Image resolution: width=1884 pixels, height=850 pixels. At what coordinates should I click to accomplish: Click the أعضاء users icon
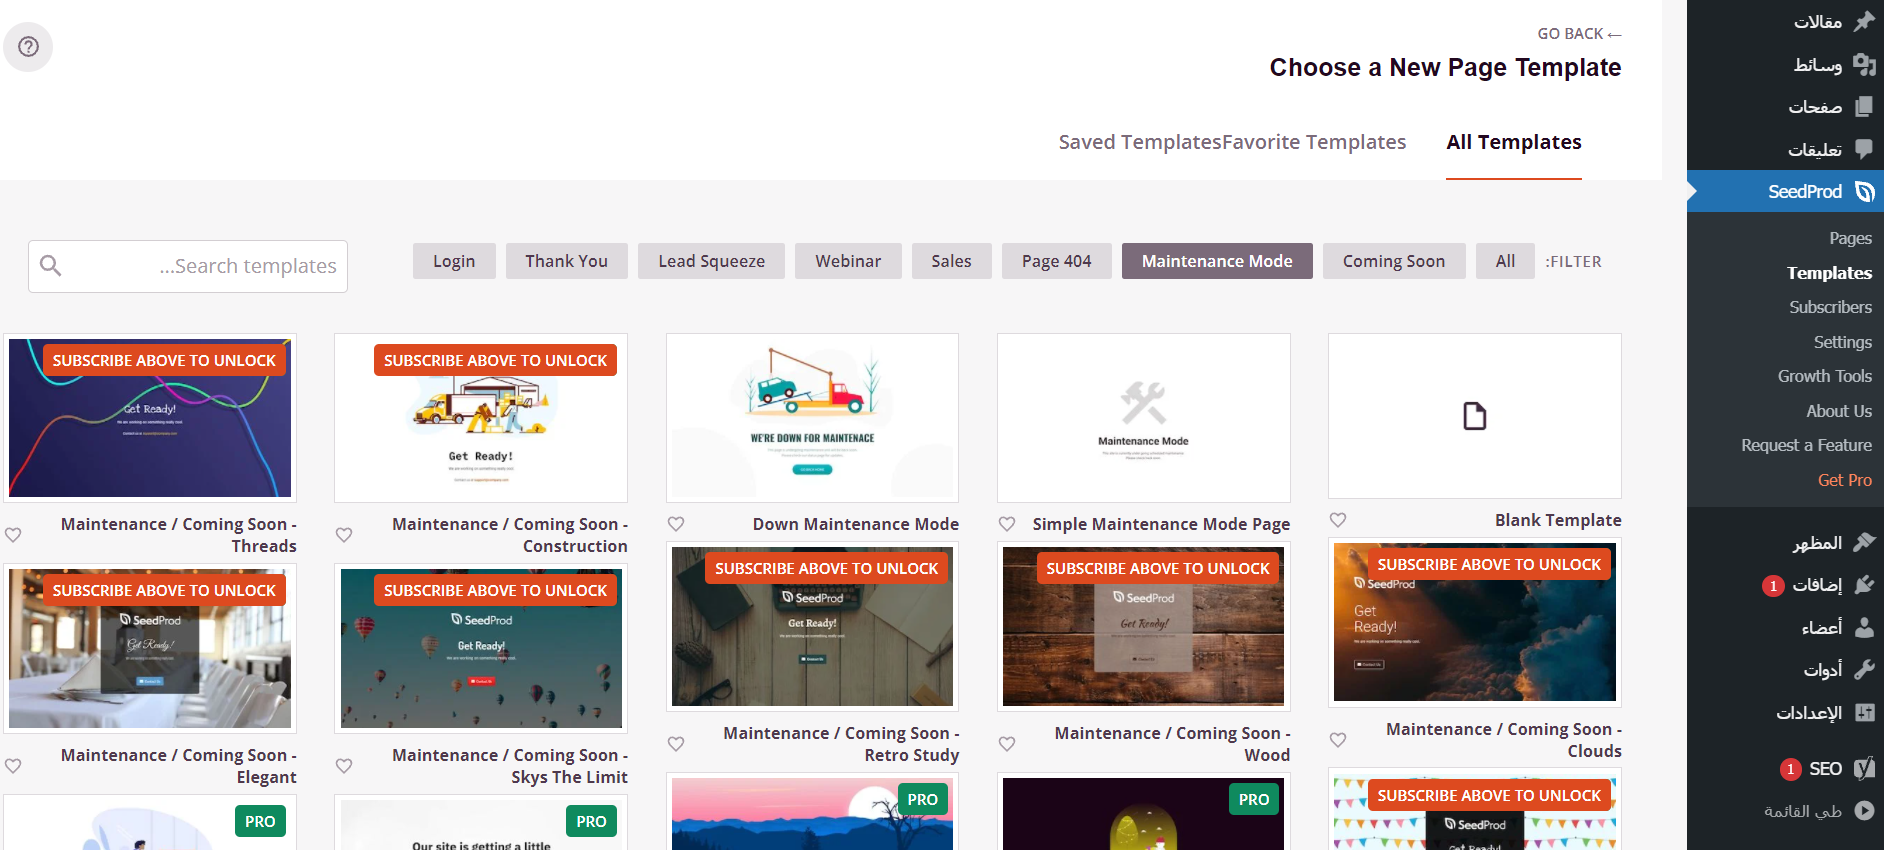click(1865, 627)
